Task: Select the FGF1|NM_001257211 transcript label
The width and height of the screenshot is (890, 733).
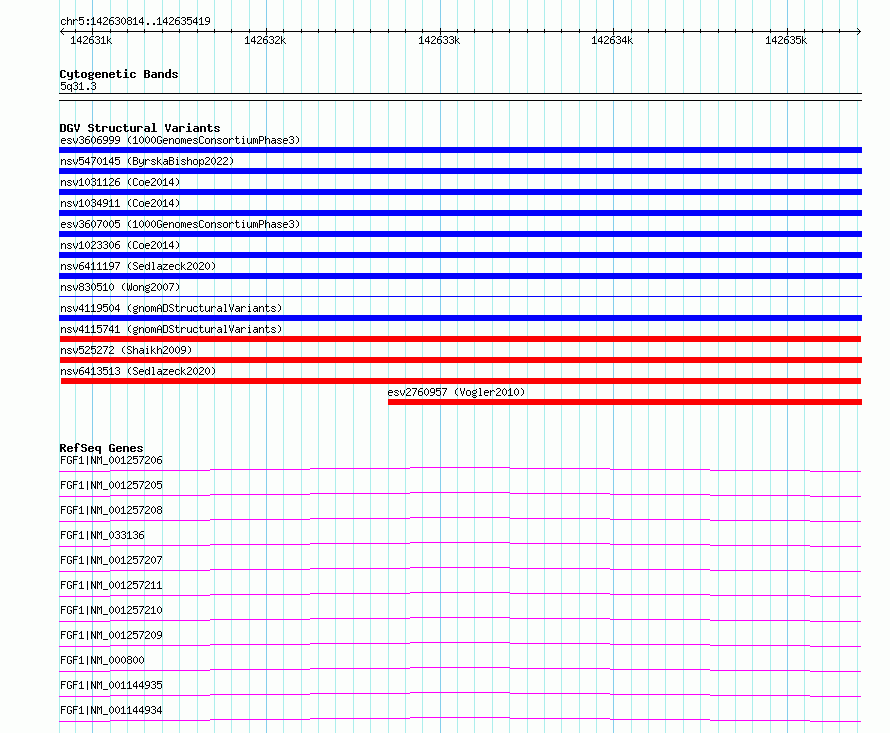Action: (x=111, y=585)
